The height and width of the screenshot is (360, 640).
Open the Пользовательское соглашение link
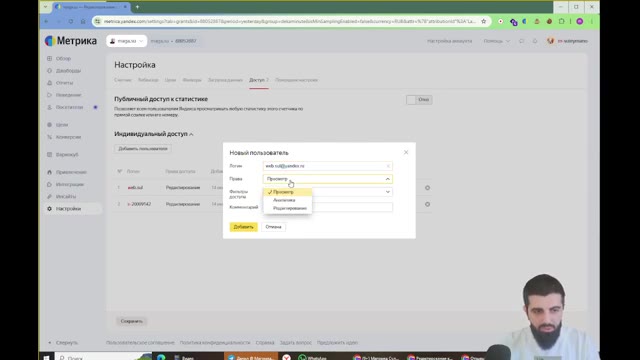(x=140, y=343)
